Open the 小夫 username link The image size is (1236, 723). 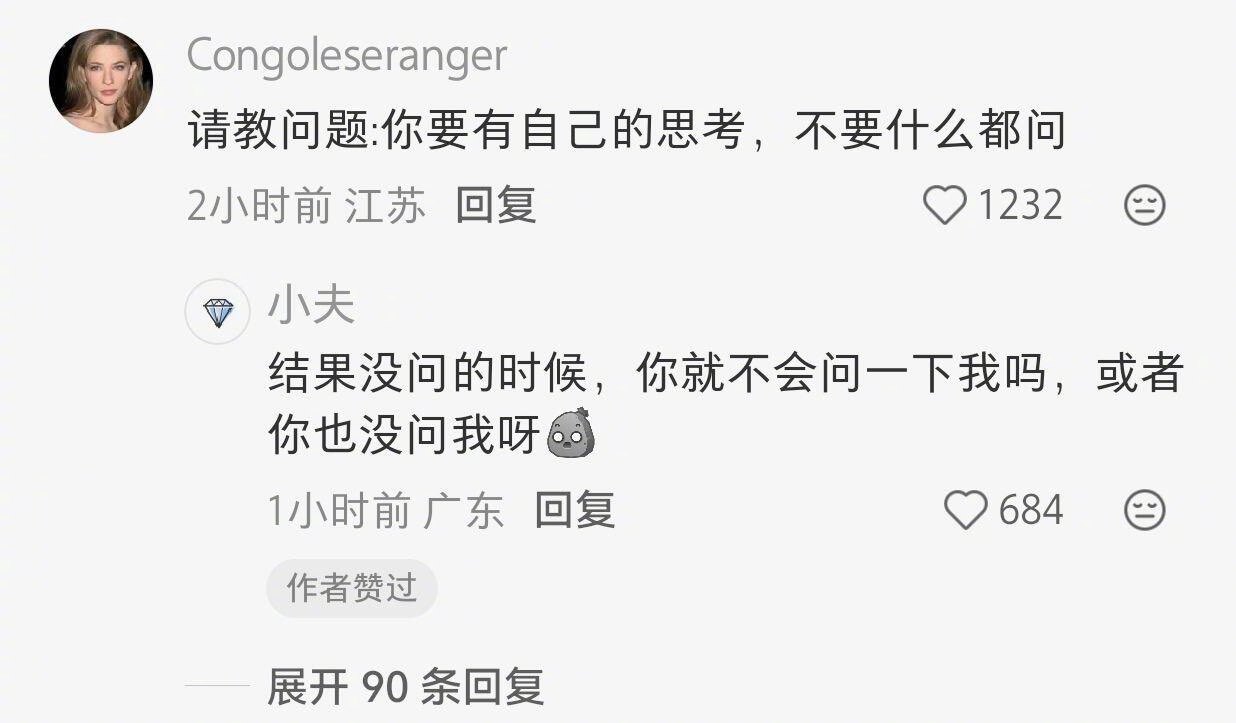pyautogui.click(x=311, y=304)
